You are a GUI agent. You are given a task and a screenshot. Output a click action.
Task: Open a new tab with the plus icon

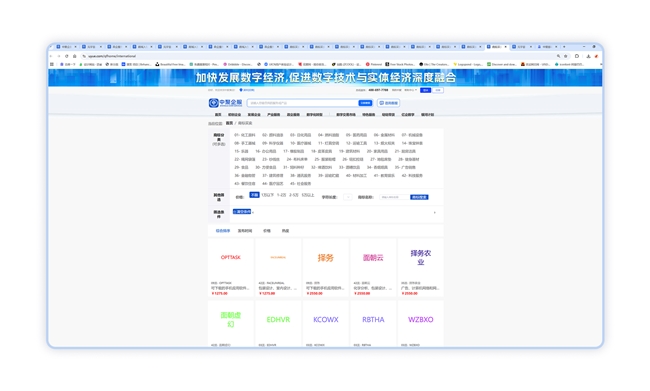pyautogui.click(x=564, y=47)
